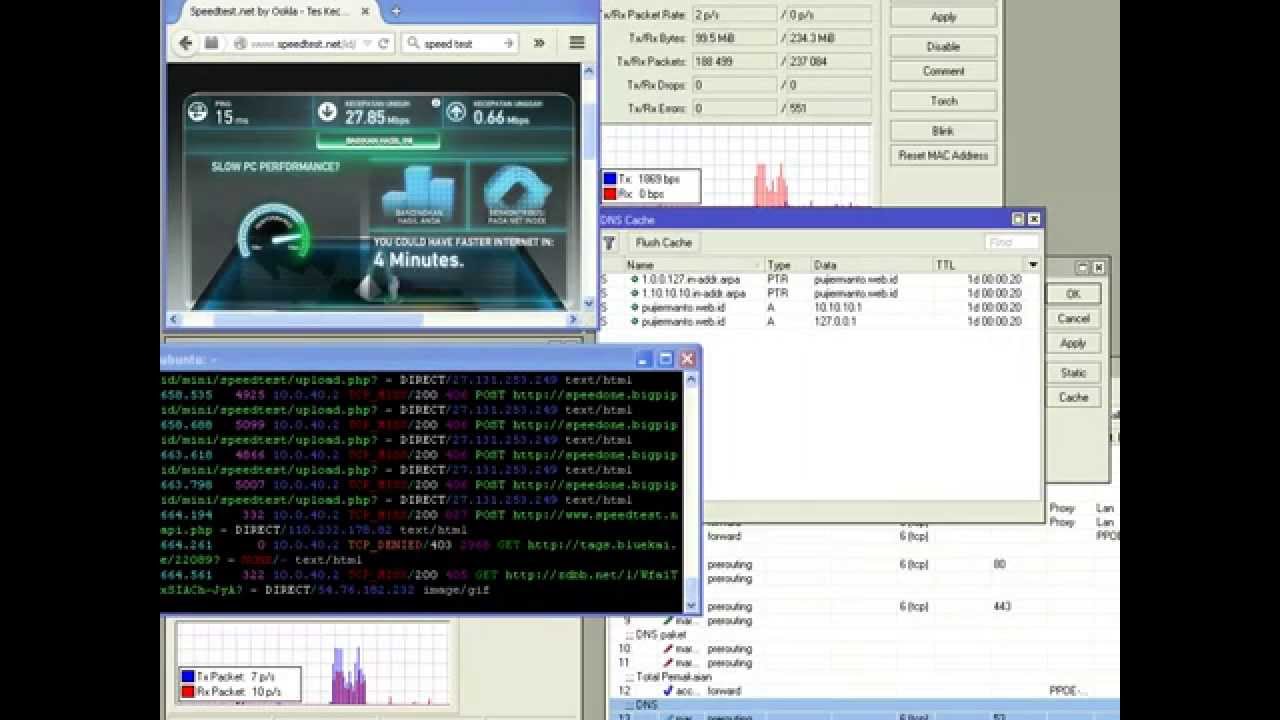
Task: Click the globe icon in address bar
Action: pos(240,44)
